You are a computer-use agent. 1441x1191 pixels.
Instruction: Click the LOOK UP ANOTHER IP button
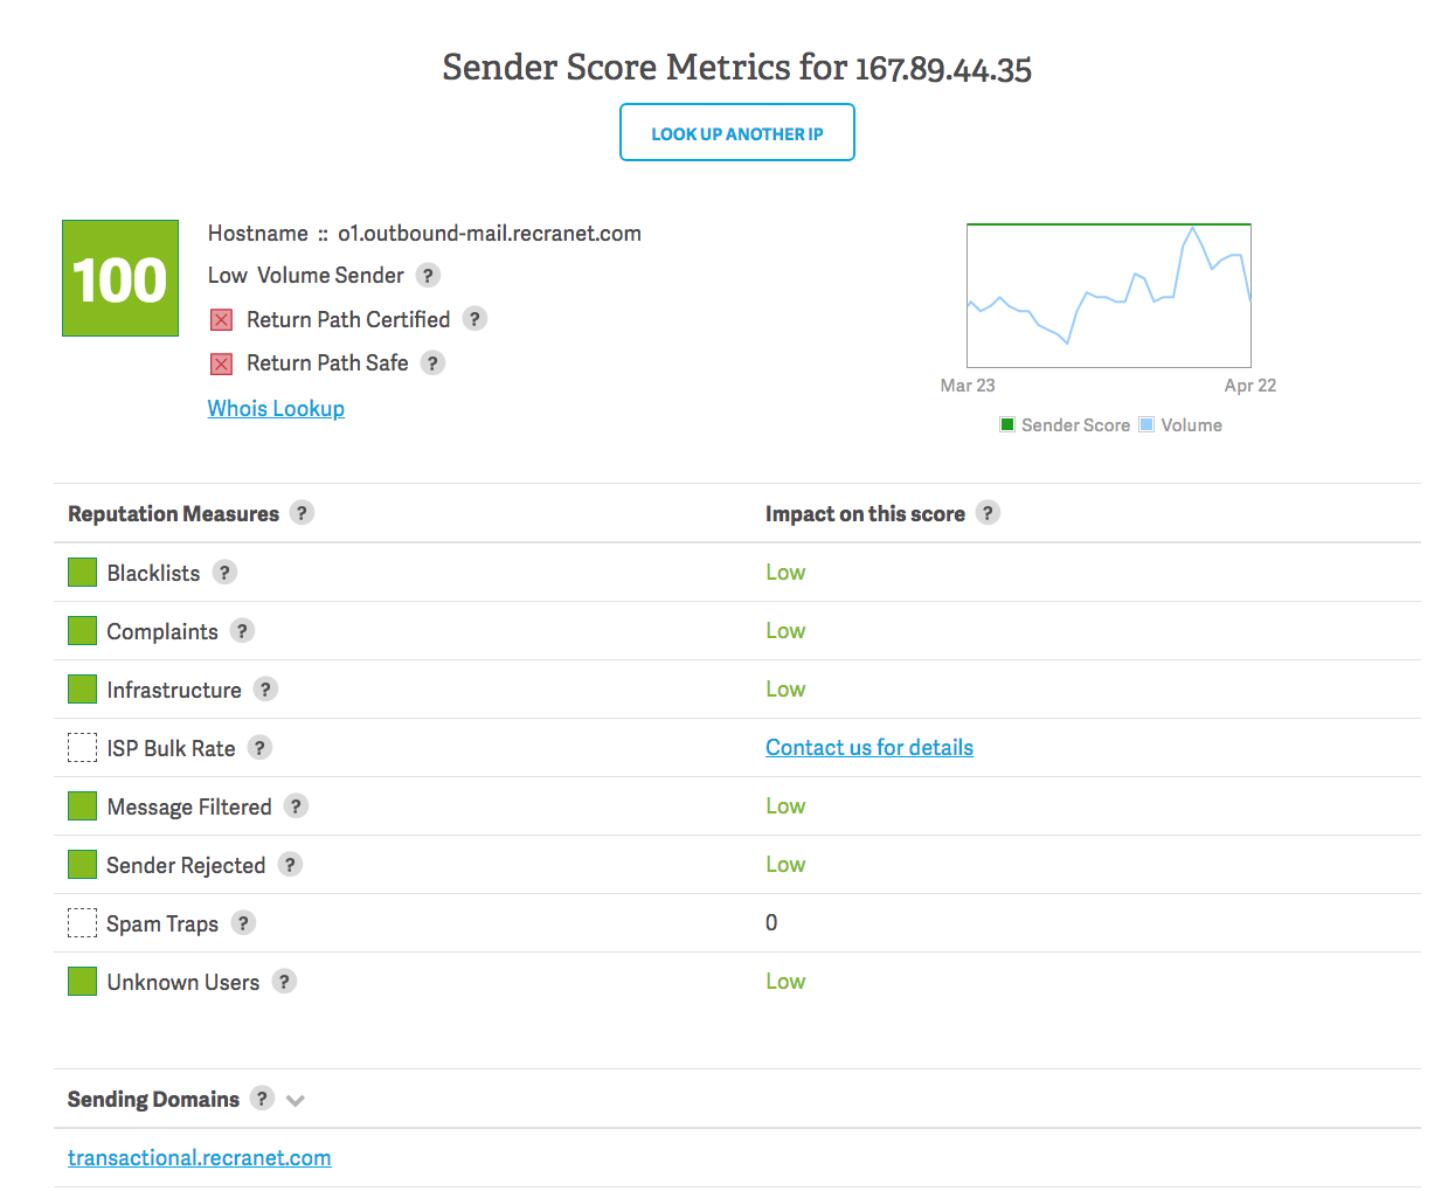click(737, 133)
